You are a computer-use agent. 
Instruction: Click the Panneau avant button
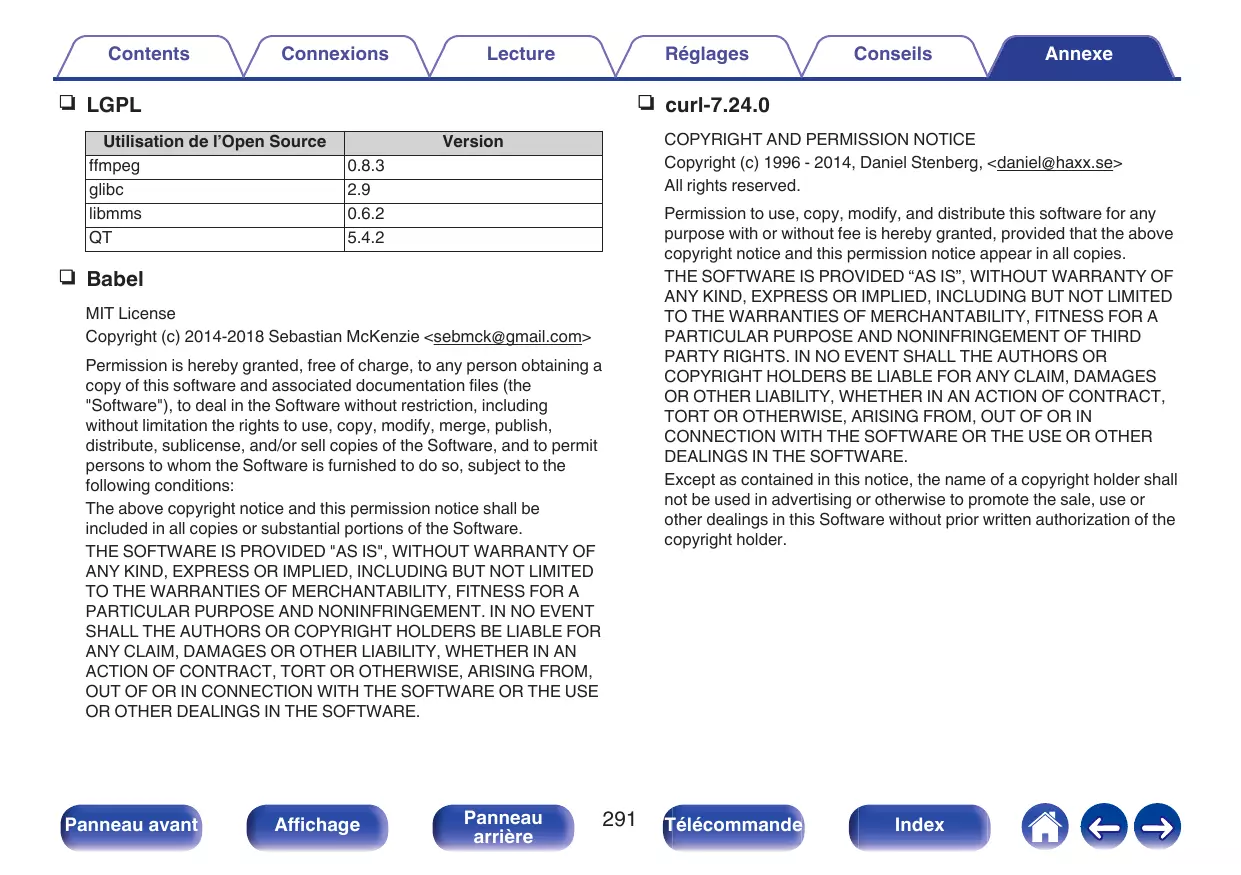click(131, 826)
